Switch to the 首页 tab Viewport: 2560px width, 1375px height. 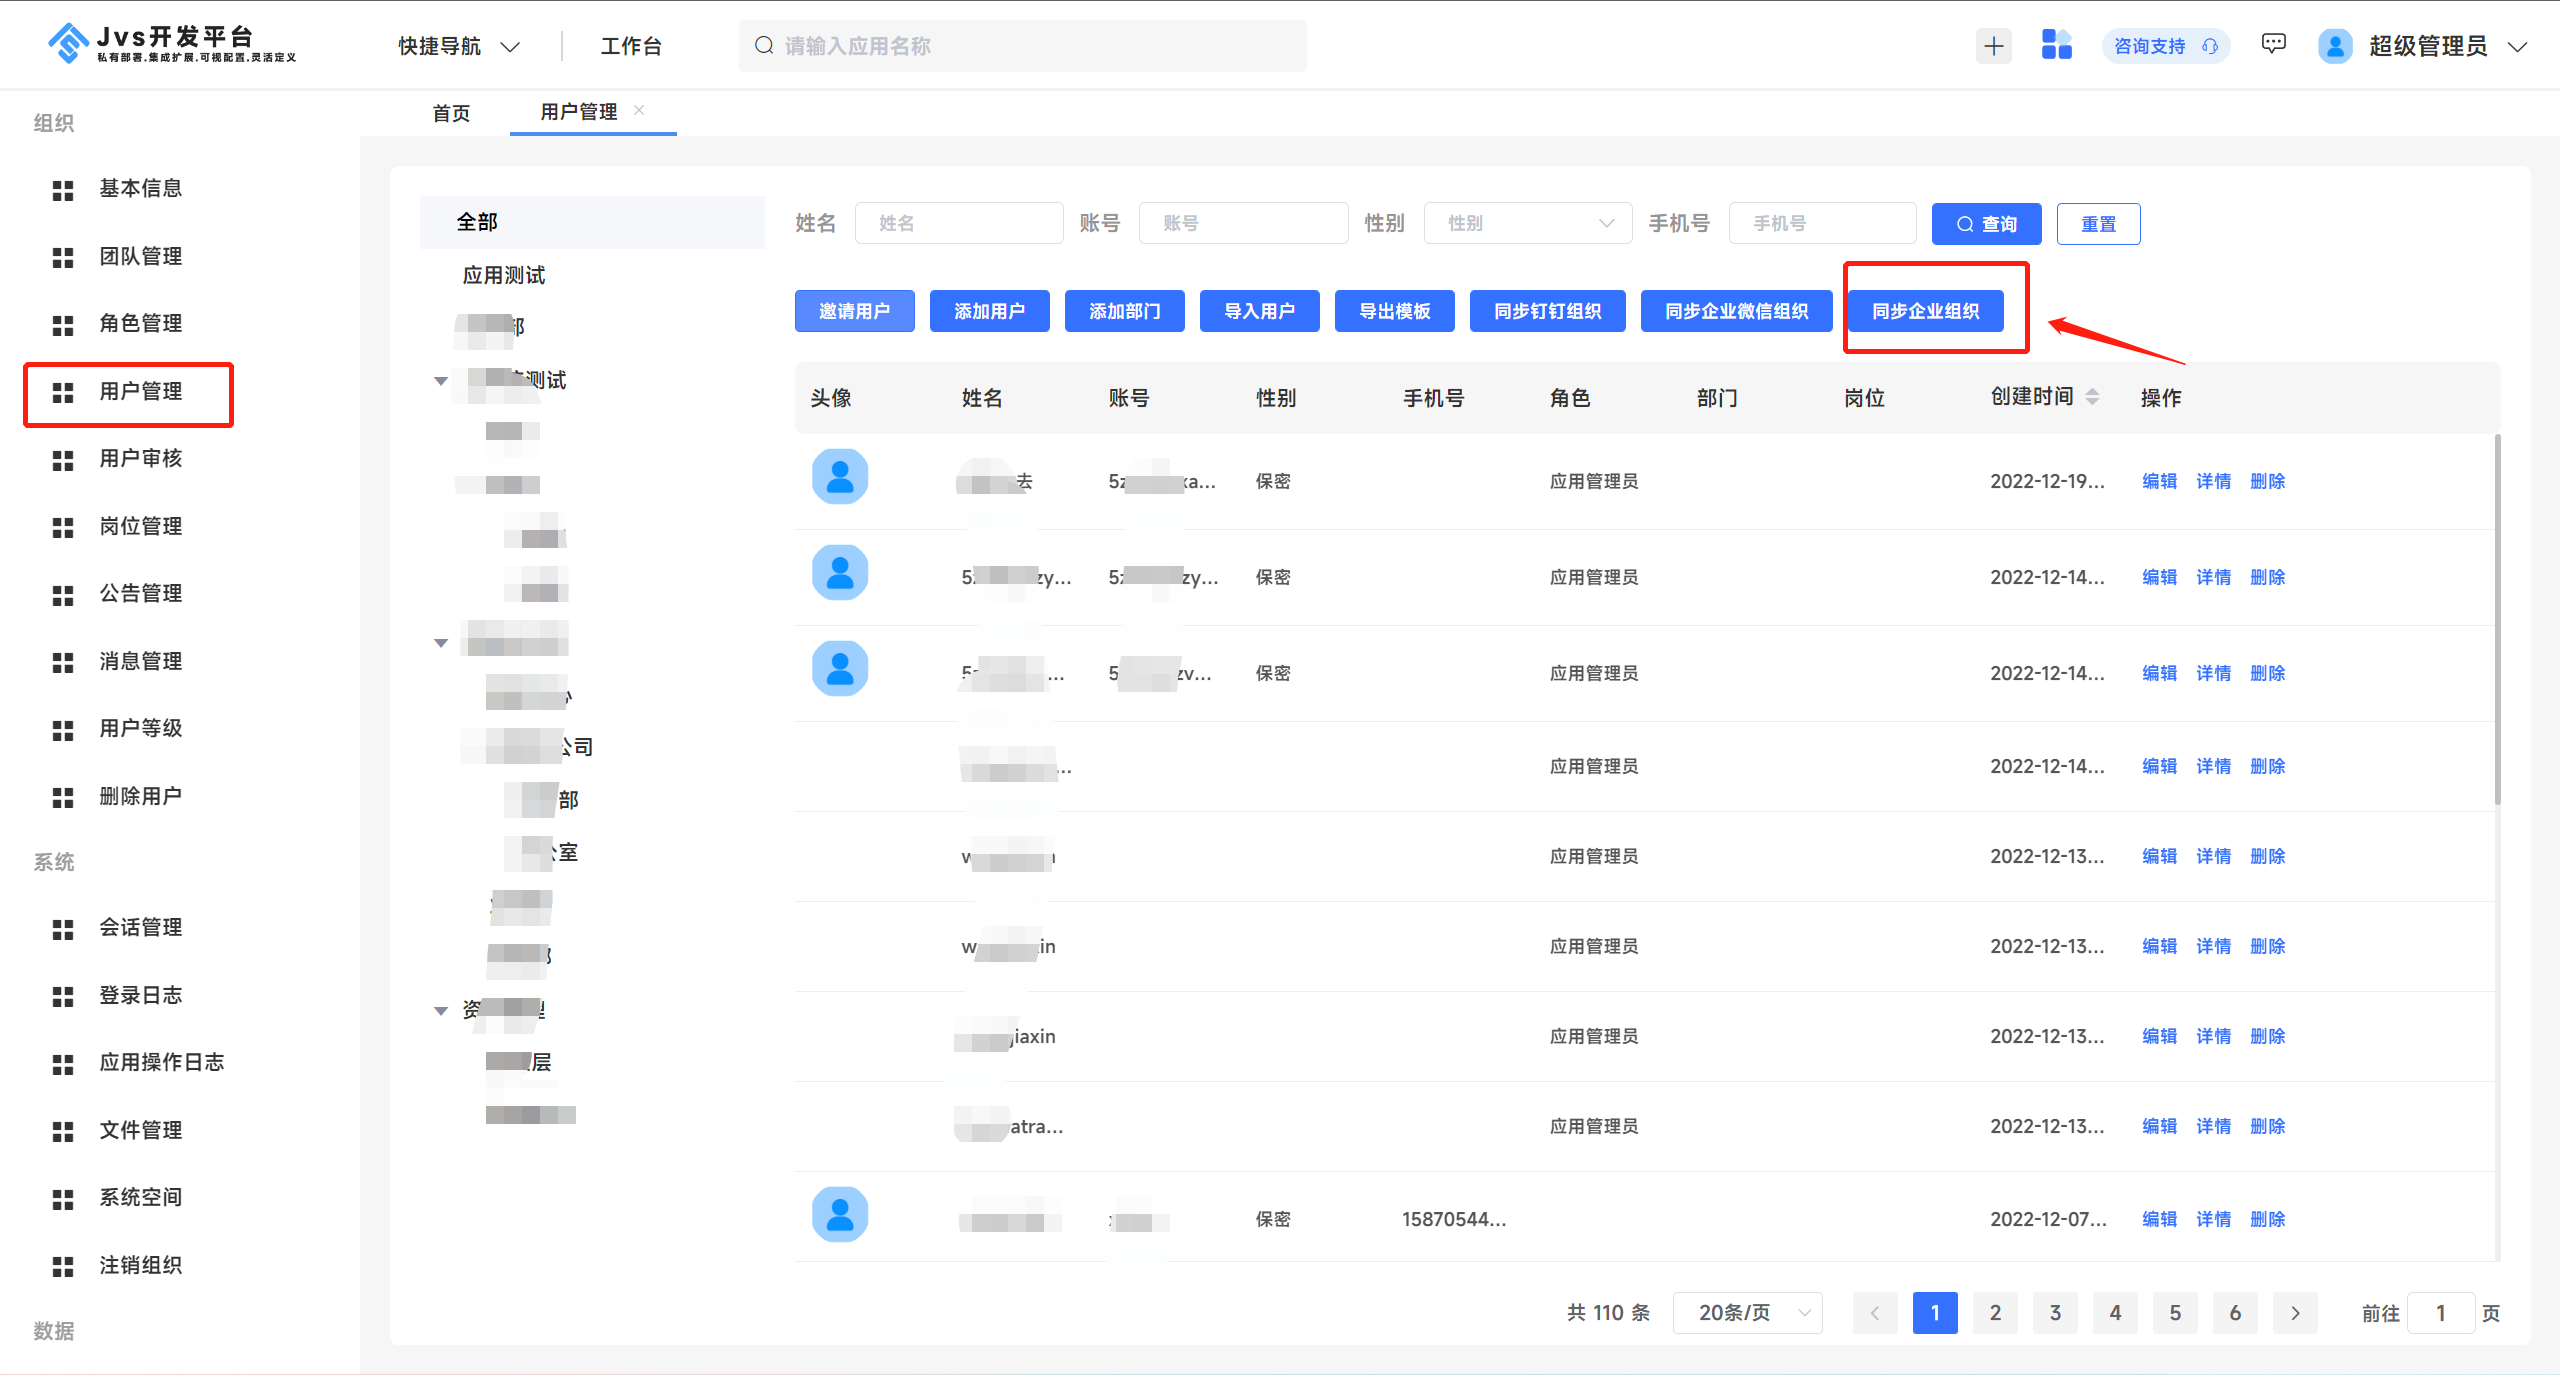450,112
